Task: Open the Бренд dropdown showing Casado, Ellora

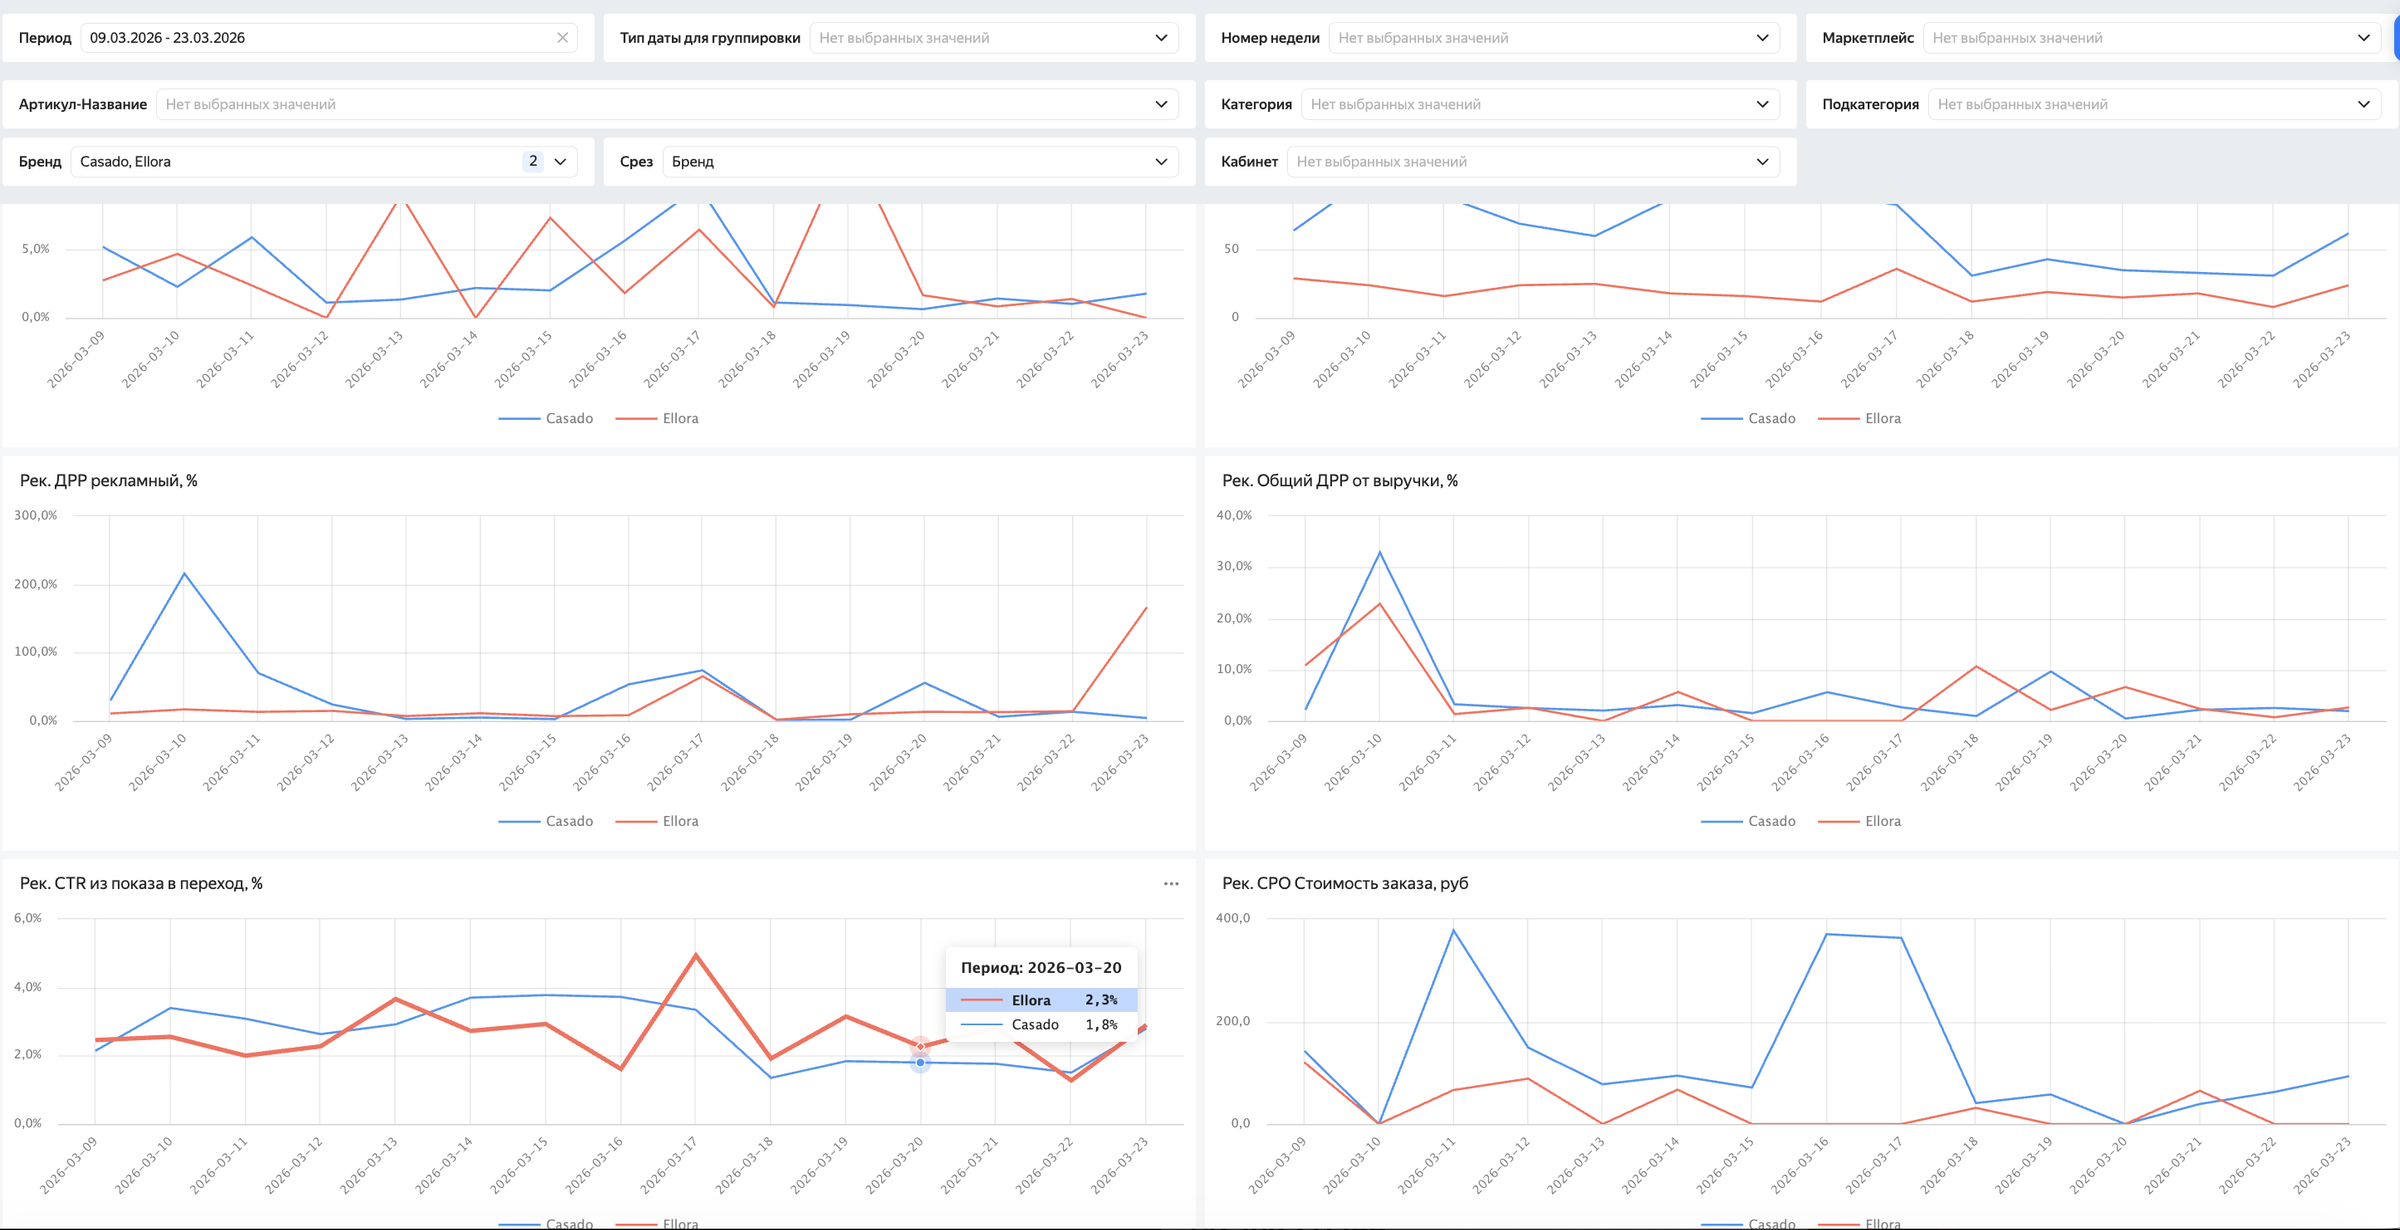Action: click(x=324, y=162)
